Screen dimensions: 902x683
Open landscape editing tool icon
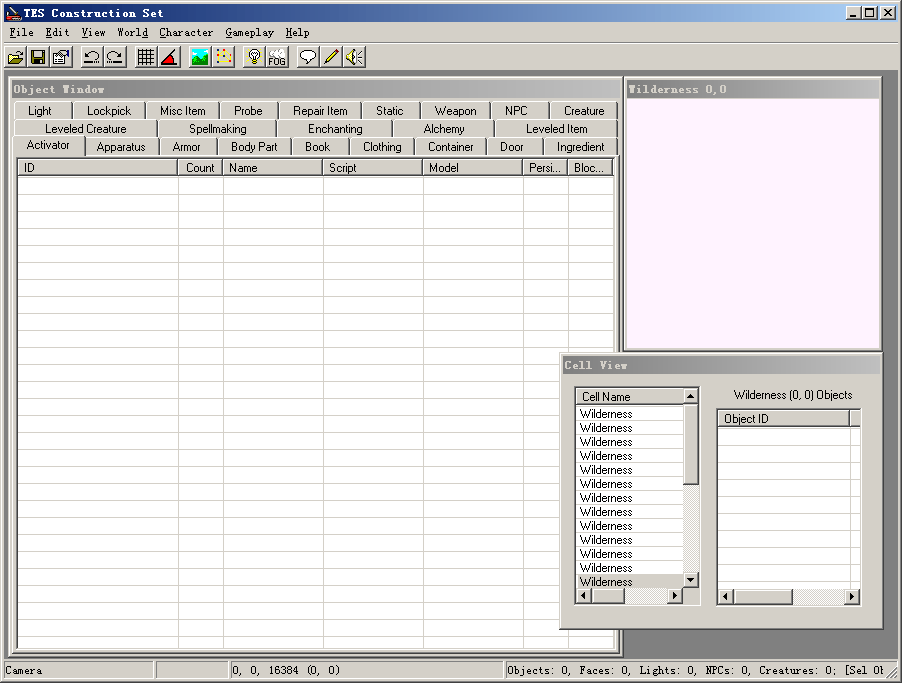(200, 57)
